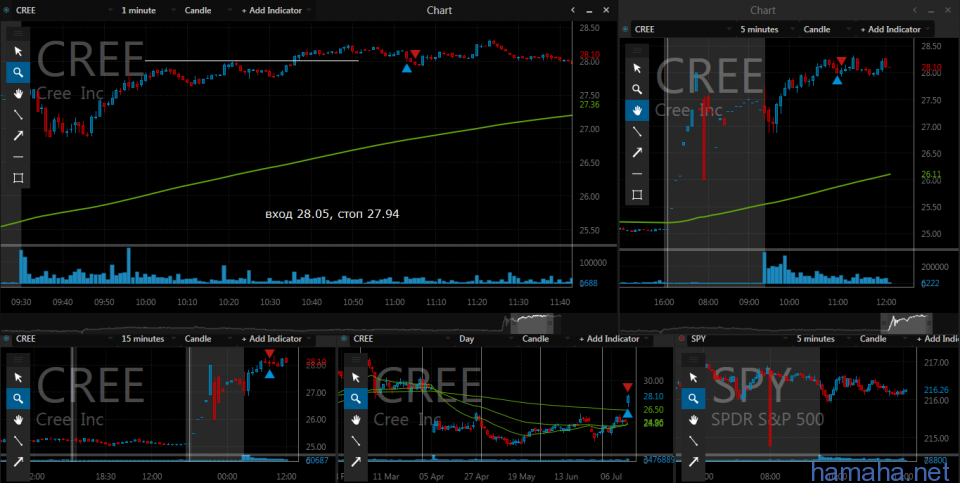
Task: Click the toolbar grip handle in the 1 minute chart
Action: point(18,33)
